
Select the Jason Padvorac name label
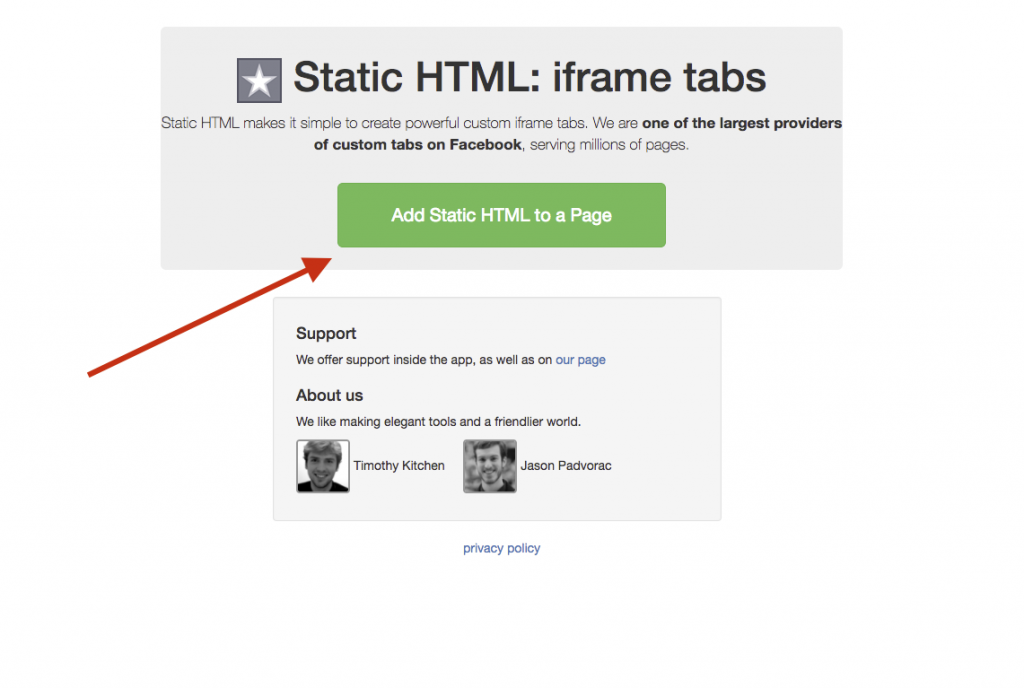click(566, 466)
